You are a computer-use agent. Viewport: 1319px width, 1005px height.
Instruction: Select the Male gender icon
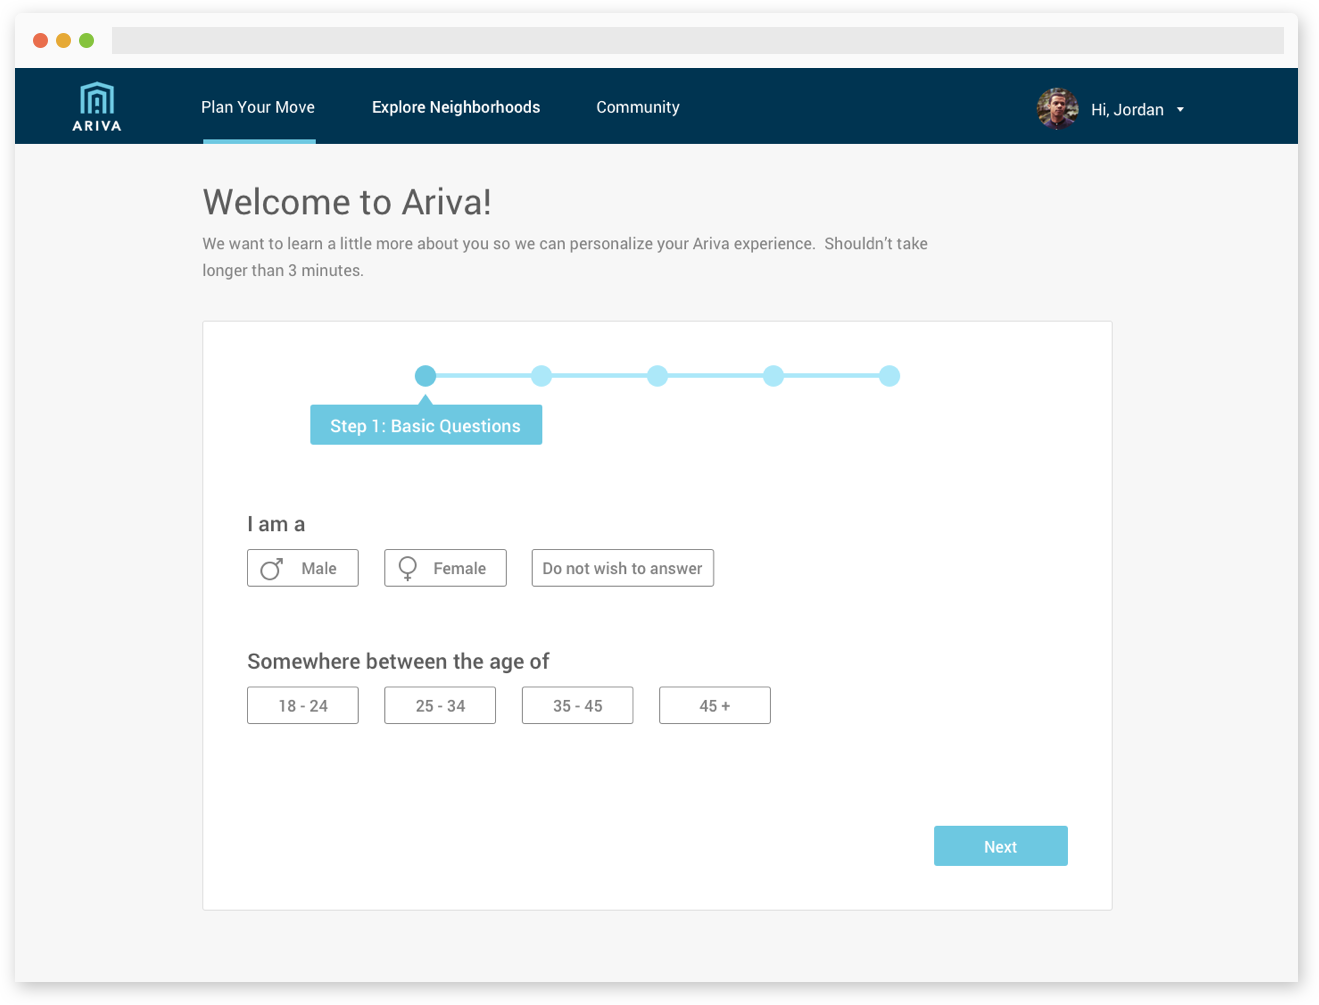271,568
